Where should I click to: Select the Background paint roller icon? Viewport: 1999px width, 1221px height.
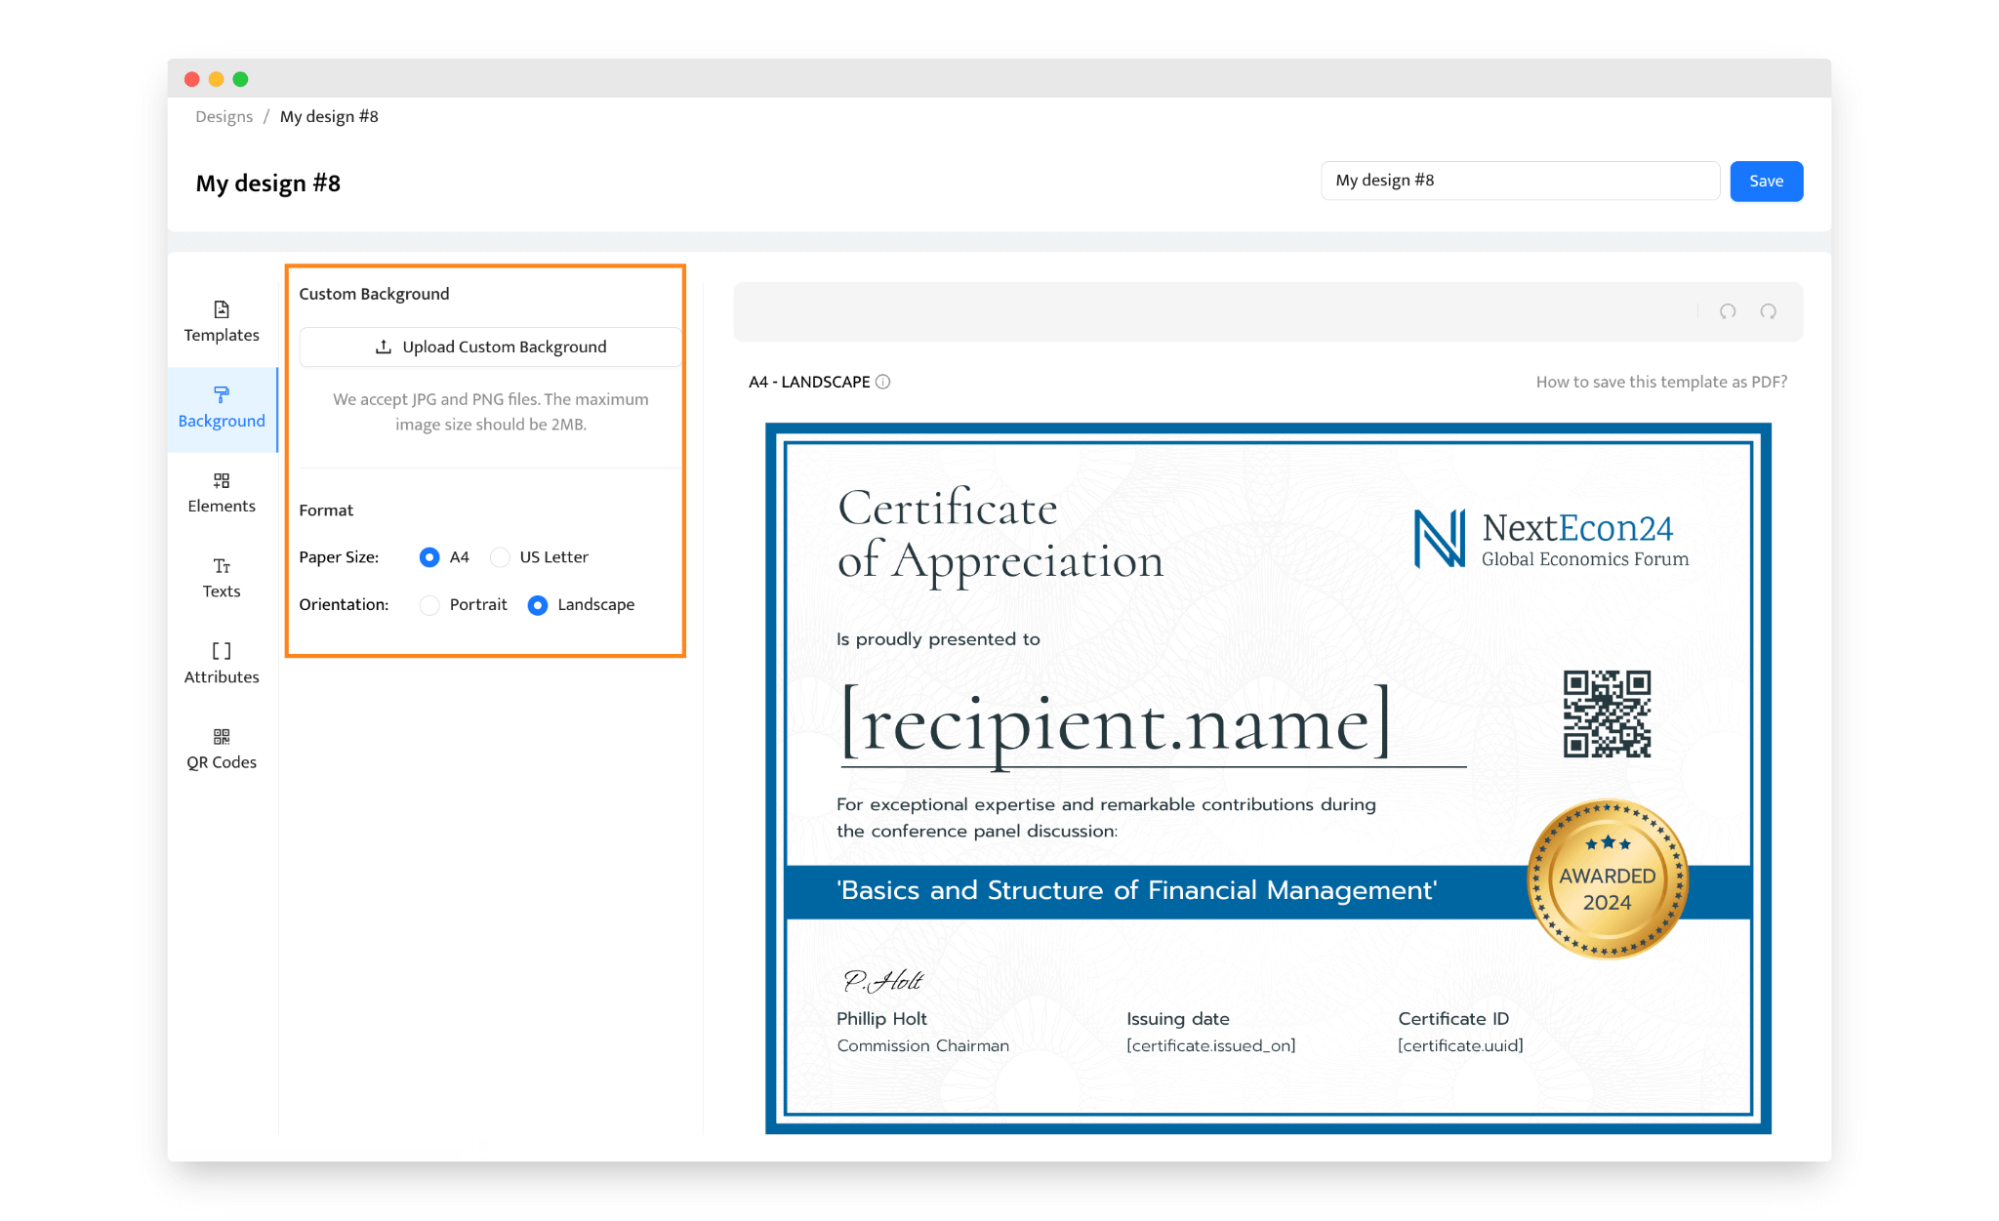221,394
